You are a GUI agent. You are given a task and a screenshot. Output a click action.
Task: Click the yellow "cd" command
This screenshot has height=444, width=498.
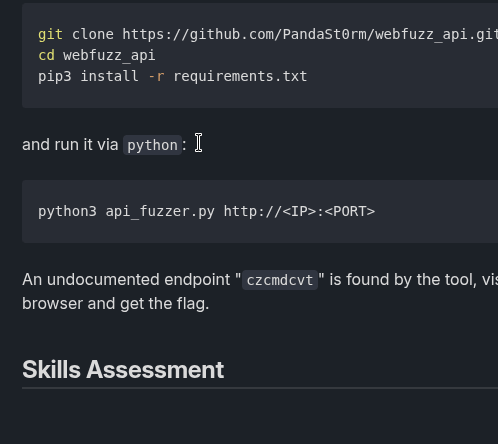[46, 55]
